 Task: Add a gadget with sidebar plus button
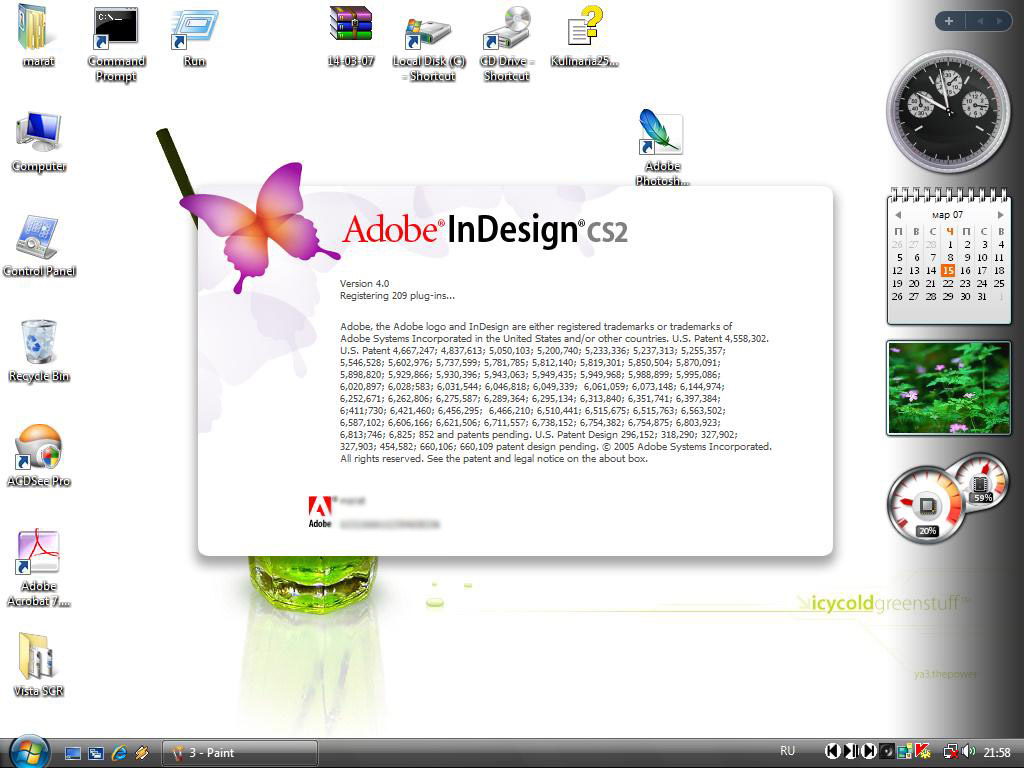pos(949,21)
